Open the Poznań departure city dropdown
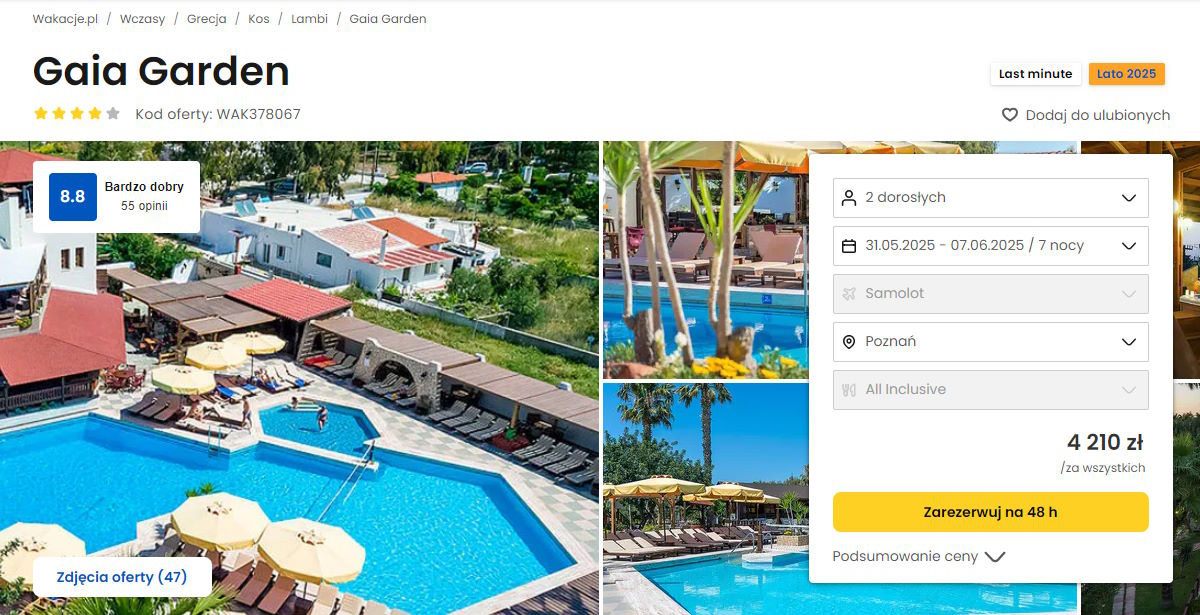Image resolution: width=1200 pixels, height=615 pixels. [x=991, y=342]
